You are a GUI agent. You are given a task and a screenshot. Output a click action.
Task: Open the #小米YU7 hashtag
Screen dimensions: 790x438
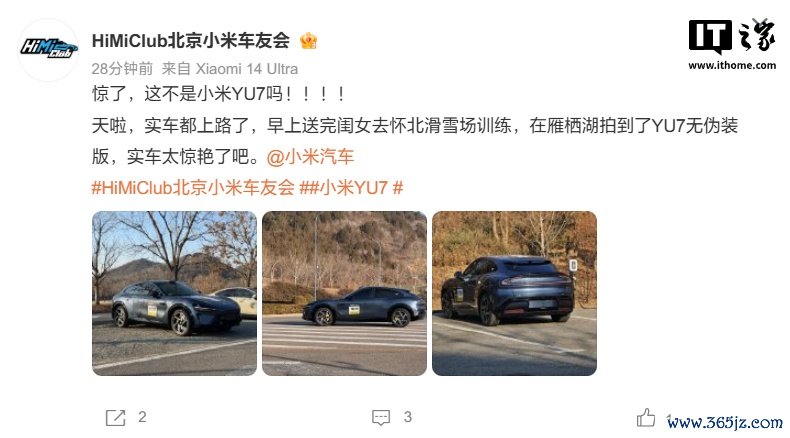pyautogui.click(x=351, y=188)
